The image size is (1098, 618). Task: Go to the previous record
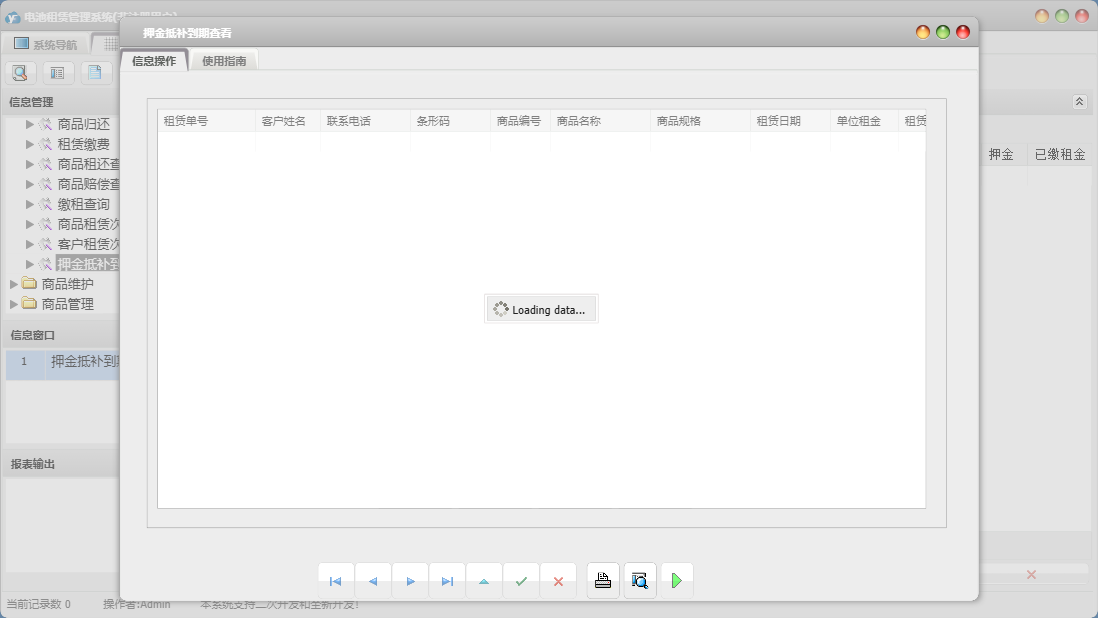[x=373, y=581]
